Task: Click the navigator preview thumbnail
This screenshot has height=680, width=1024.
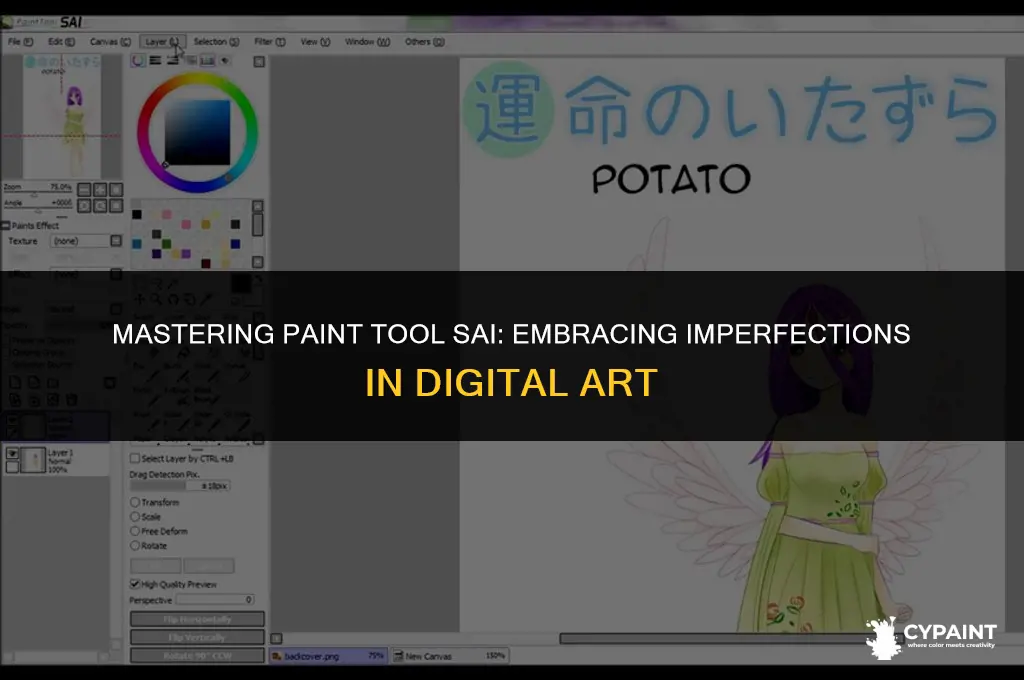Action: pos(62,116)
